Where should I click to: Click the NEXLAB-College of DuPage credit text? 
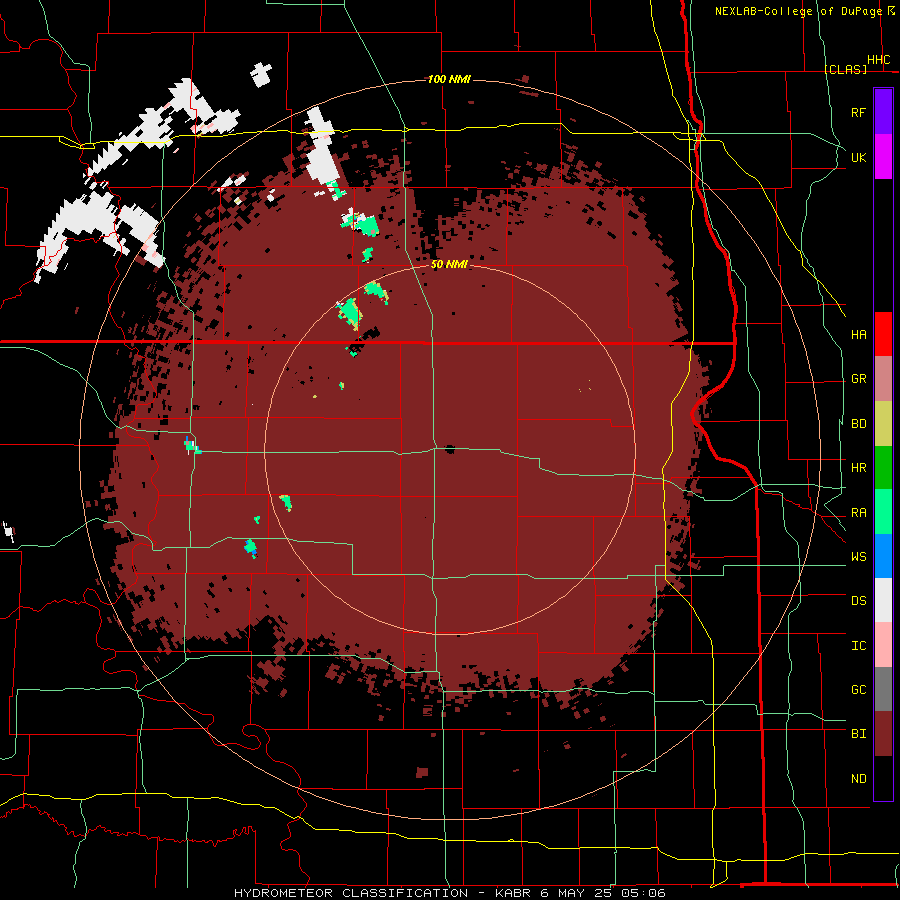point(798,11)
